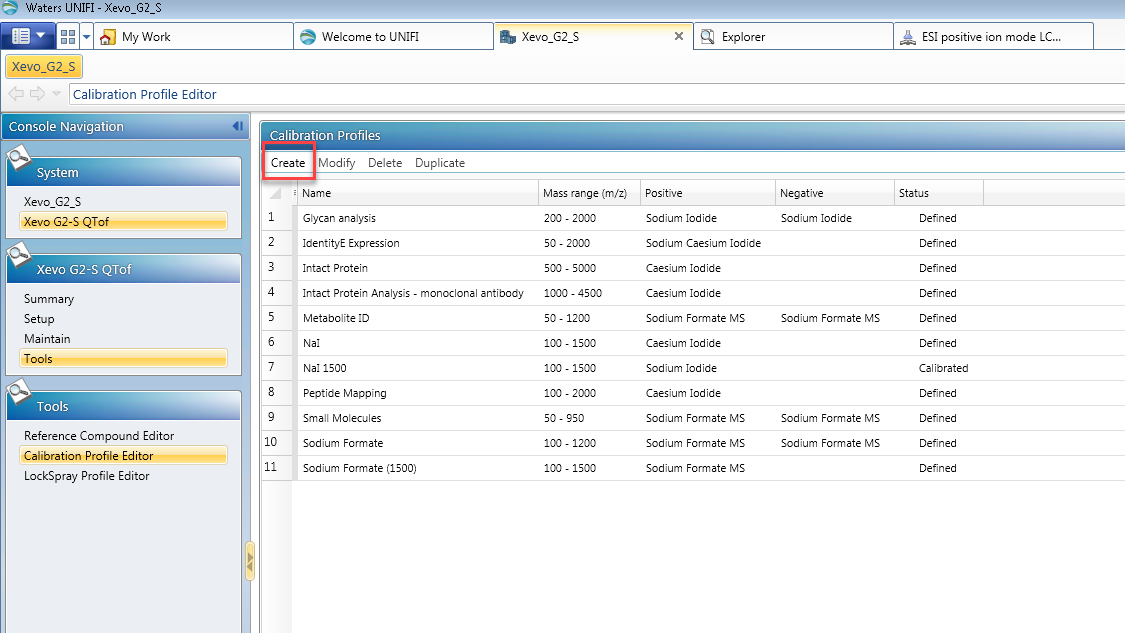
Task: Open Setup in navigation
Action: [39, 319]
